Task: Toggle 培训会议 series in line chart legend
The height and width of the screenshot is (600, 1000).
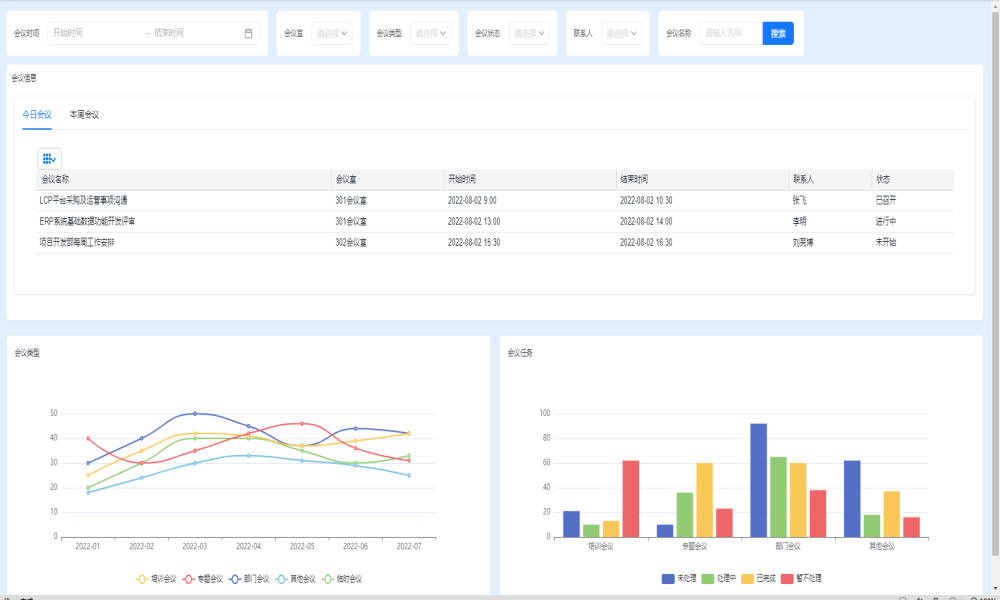Action: tap(156, 579)
